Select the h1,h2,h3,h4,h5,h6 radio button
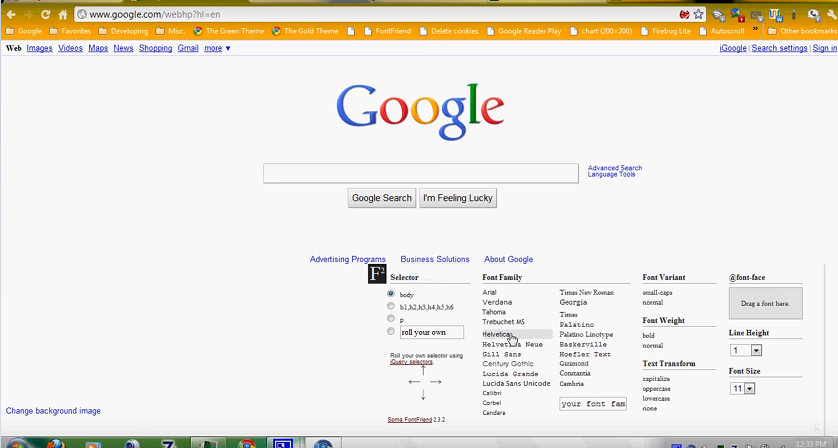The height and width of the screenshot is (448, 838). pos(391,306)
